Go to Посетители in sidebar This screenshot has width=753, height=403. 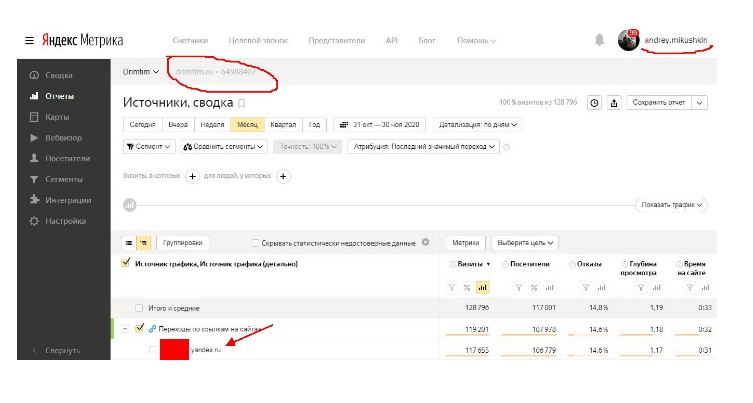[60, 159]
